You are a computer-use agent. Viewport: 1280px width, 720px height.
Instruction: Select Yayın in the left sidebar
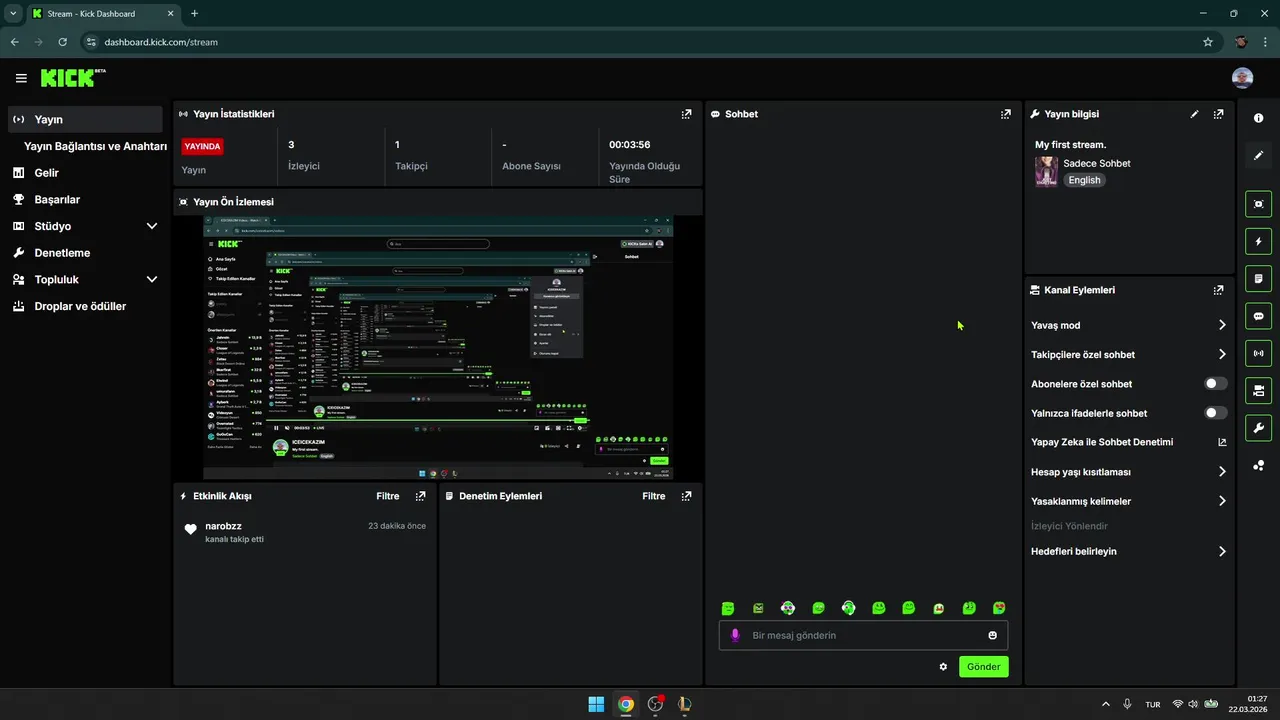85,119
